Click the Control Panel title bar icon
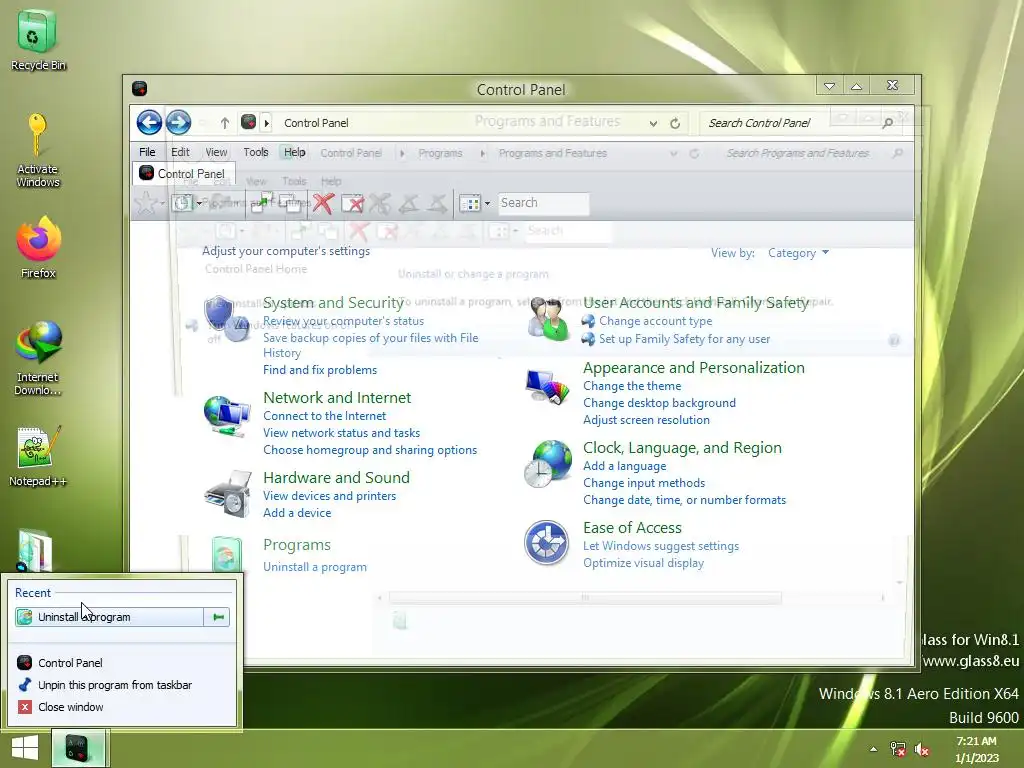 [x=139, y=88]
